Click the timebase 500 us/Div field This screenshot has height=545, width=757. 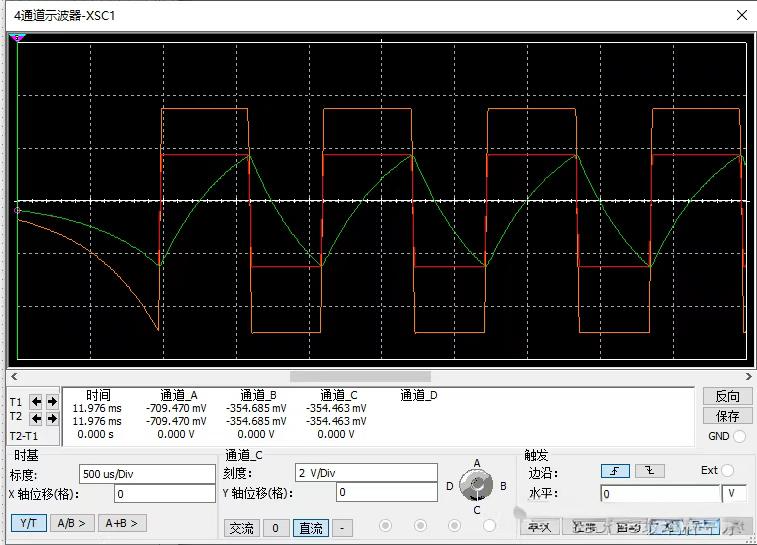(x=147, y=474)
